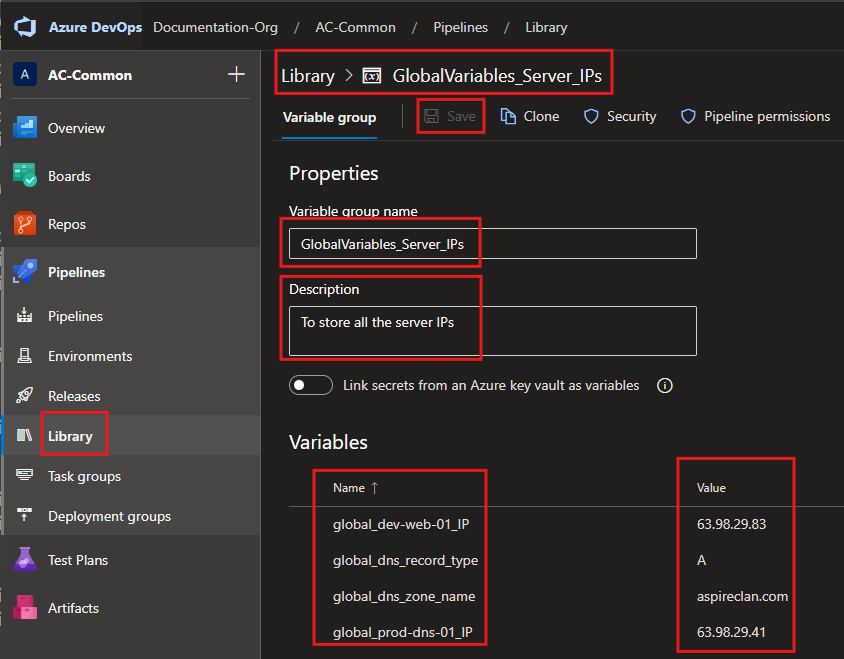Click AC-Common breadcrumb link in header

coord(355,27)
